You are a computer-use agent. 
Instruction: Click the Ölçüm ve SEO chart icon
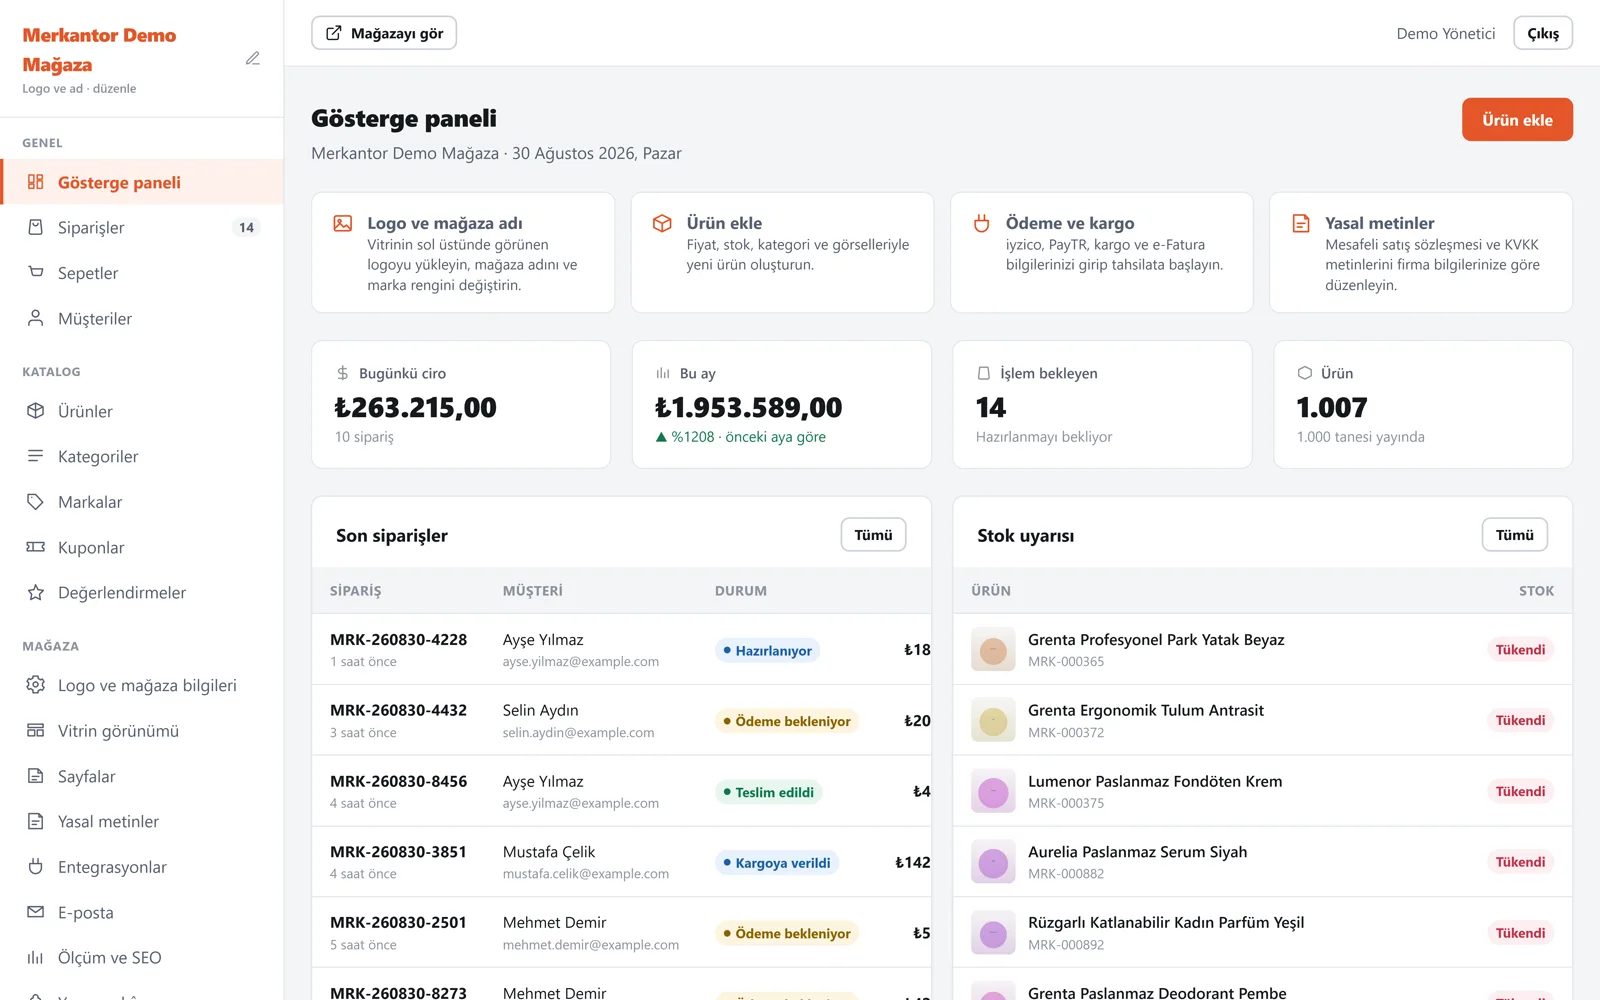click(36, 958)
